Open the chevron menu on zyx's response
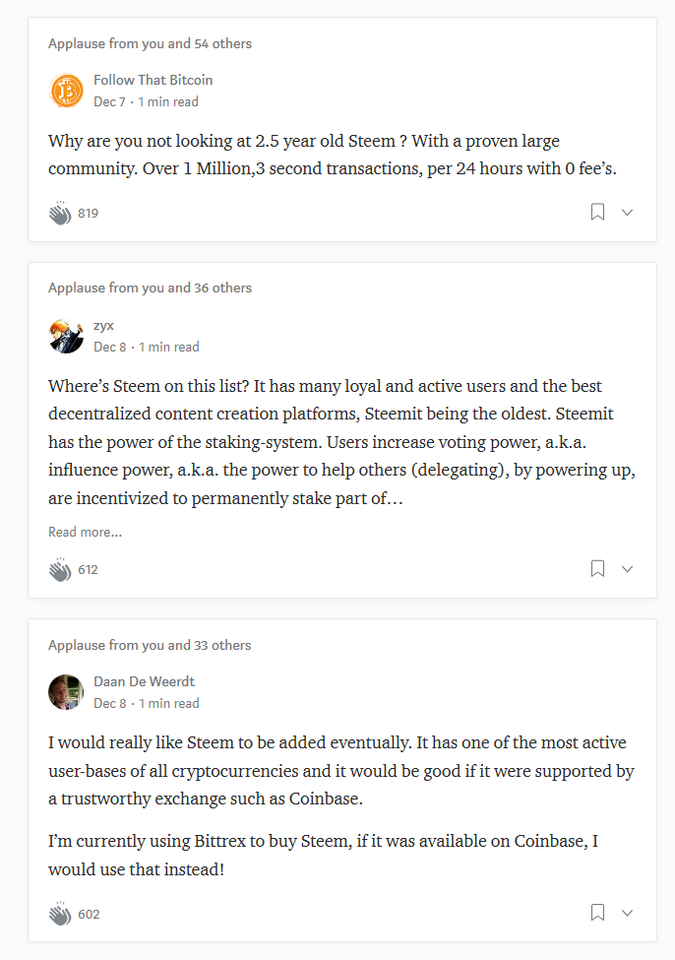Image resolution: width=675 pixels, height=960 pixels. tap(627, 569)
